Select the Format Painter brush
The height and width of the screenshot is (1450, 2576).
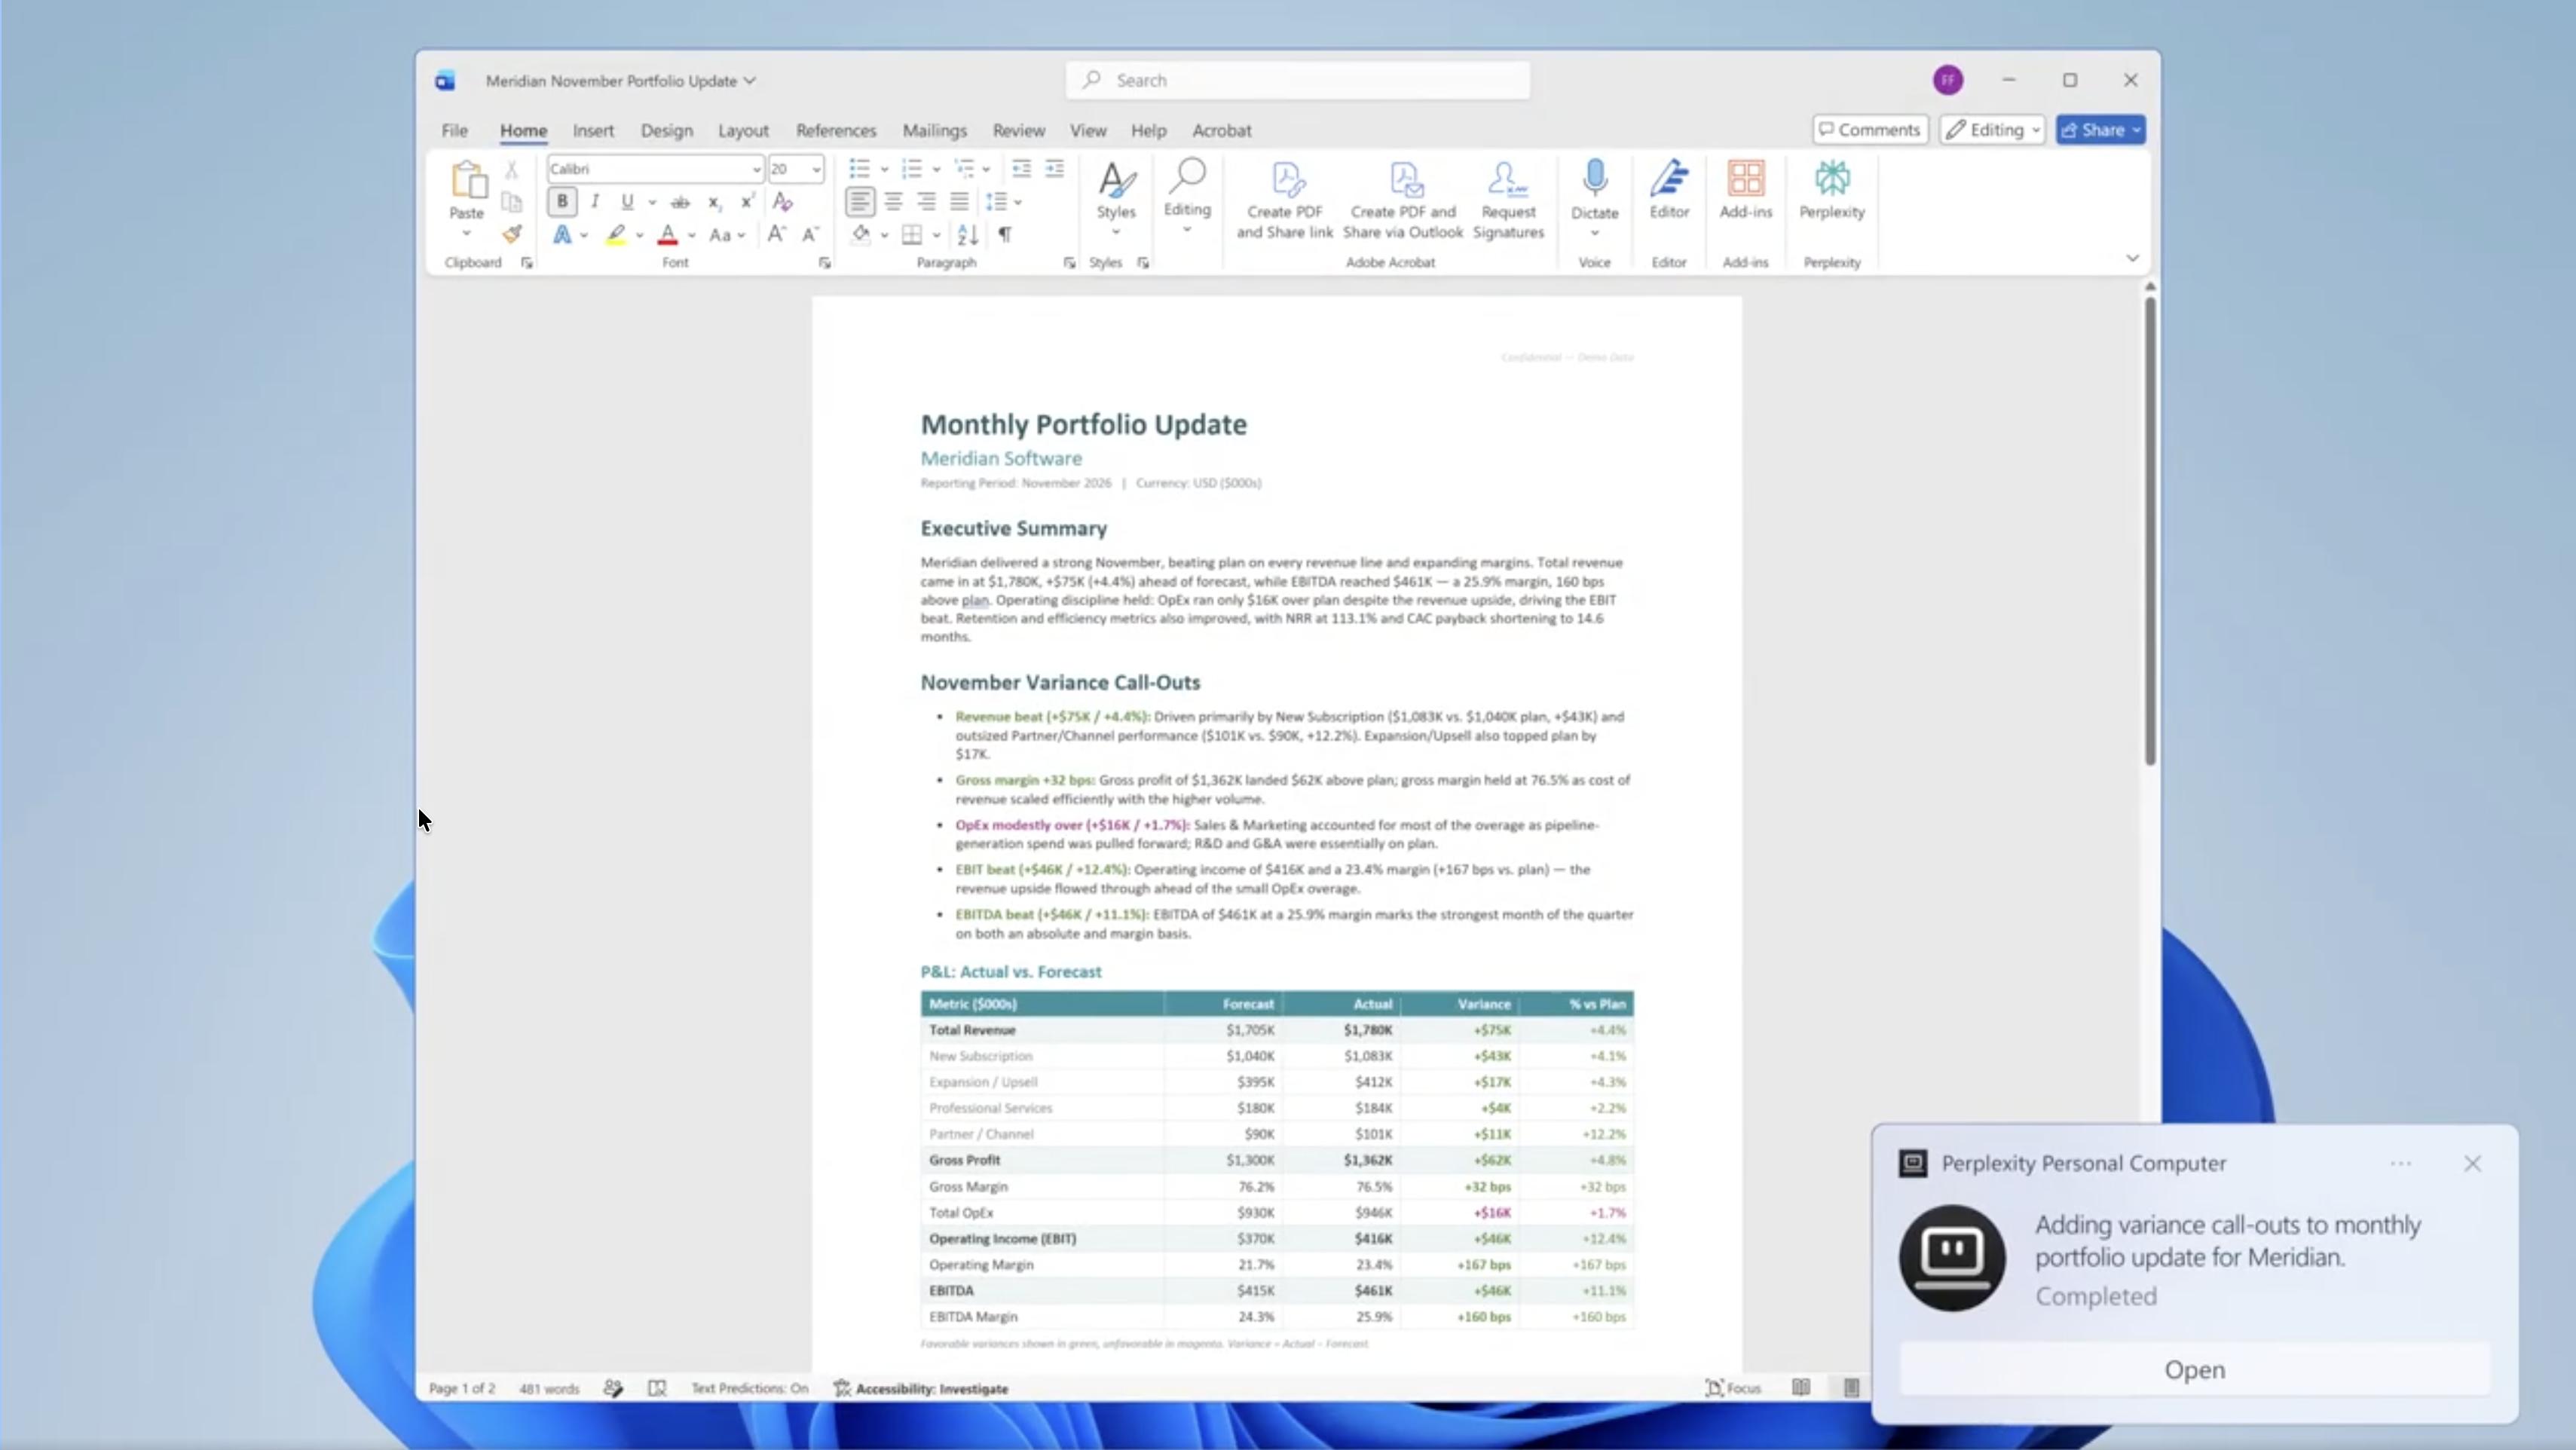tap(511, 235)
